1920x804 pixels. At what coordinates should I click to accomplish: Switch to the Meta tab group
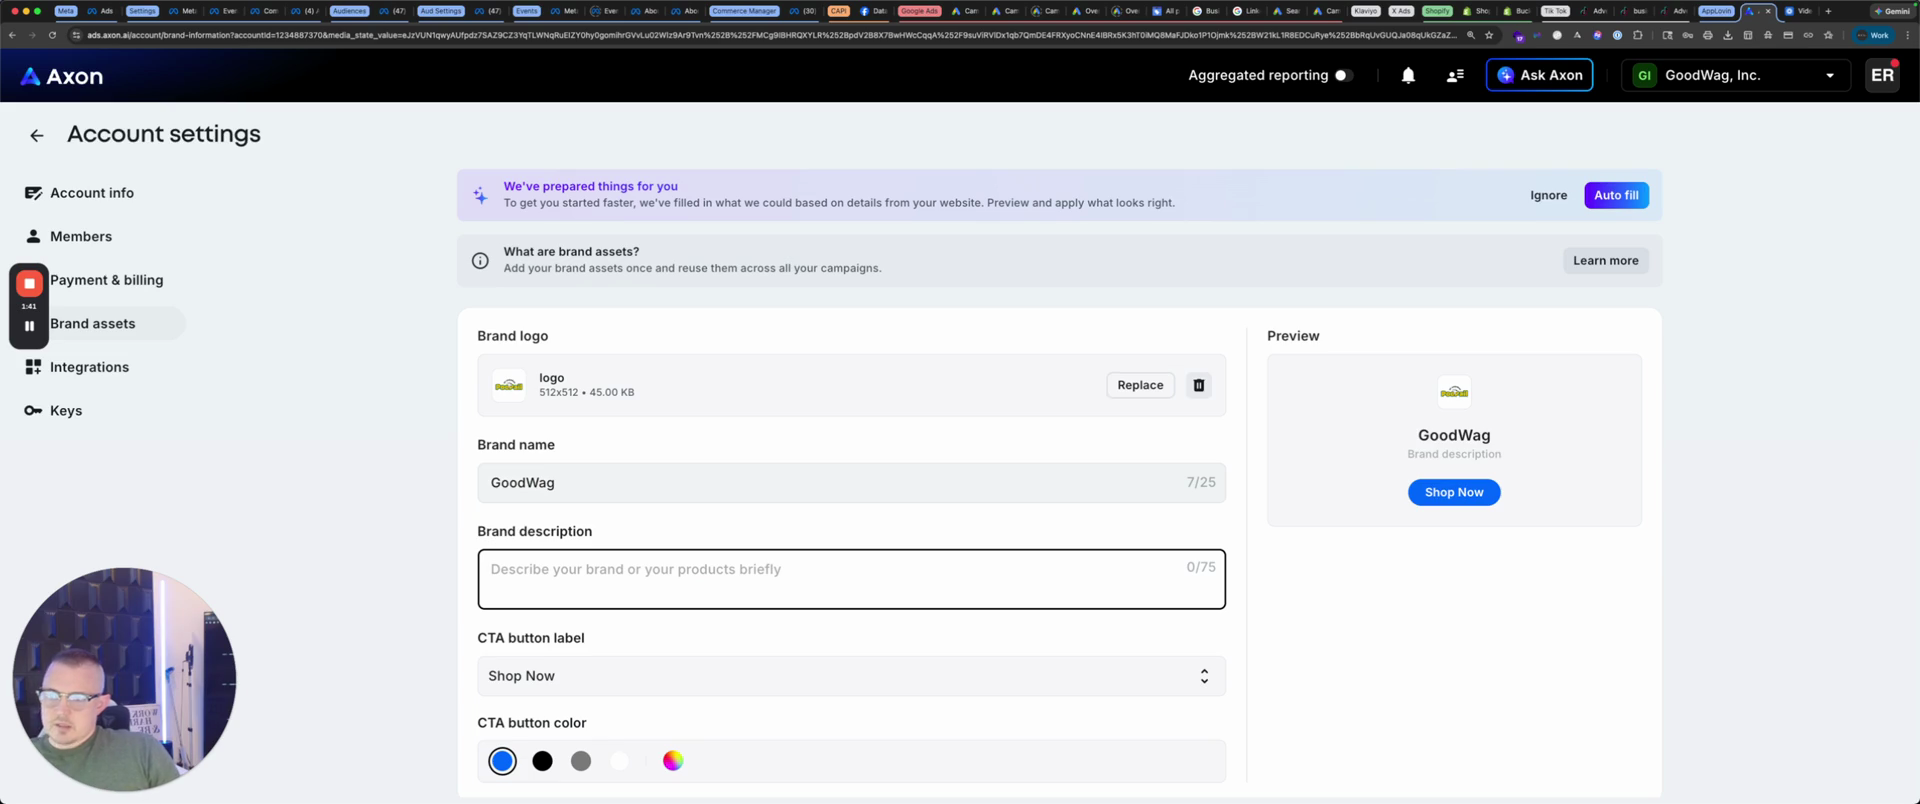point(65,11)
